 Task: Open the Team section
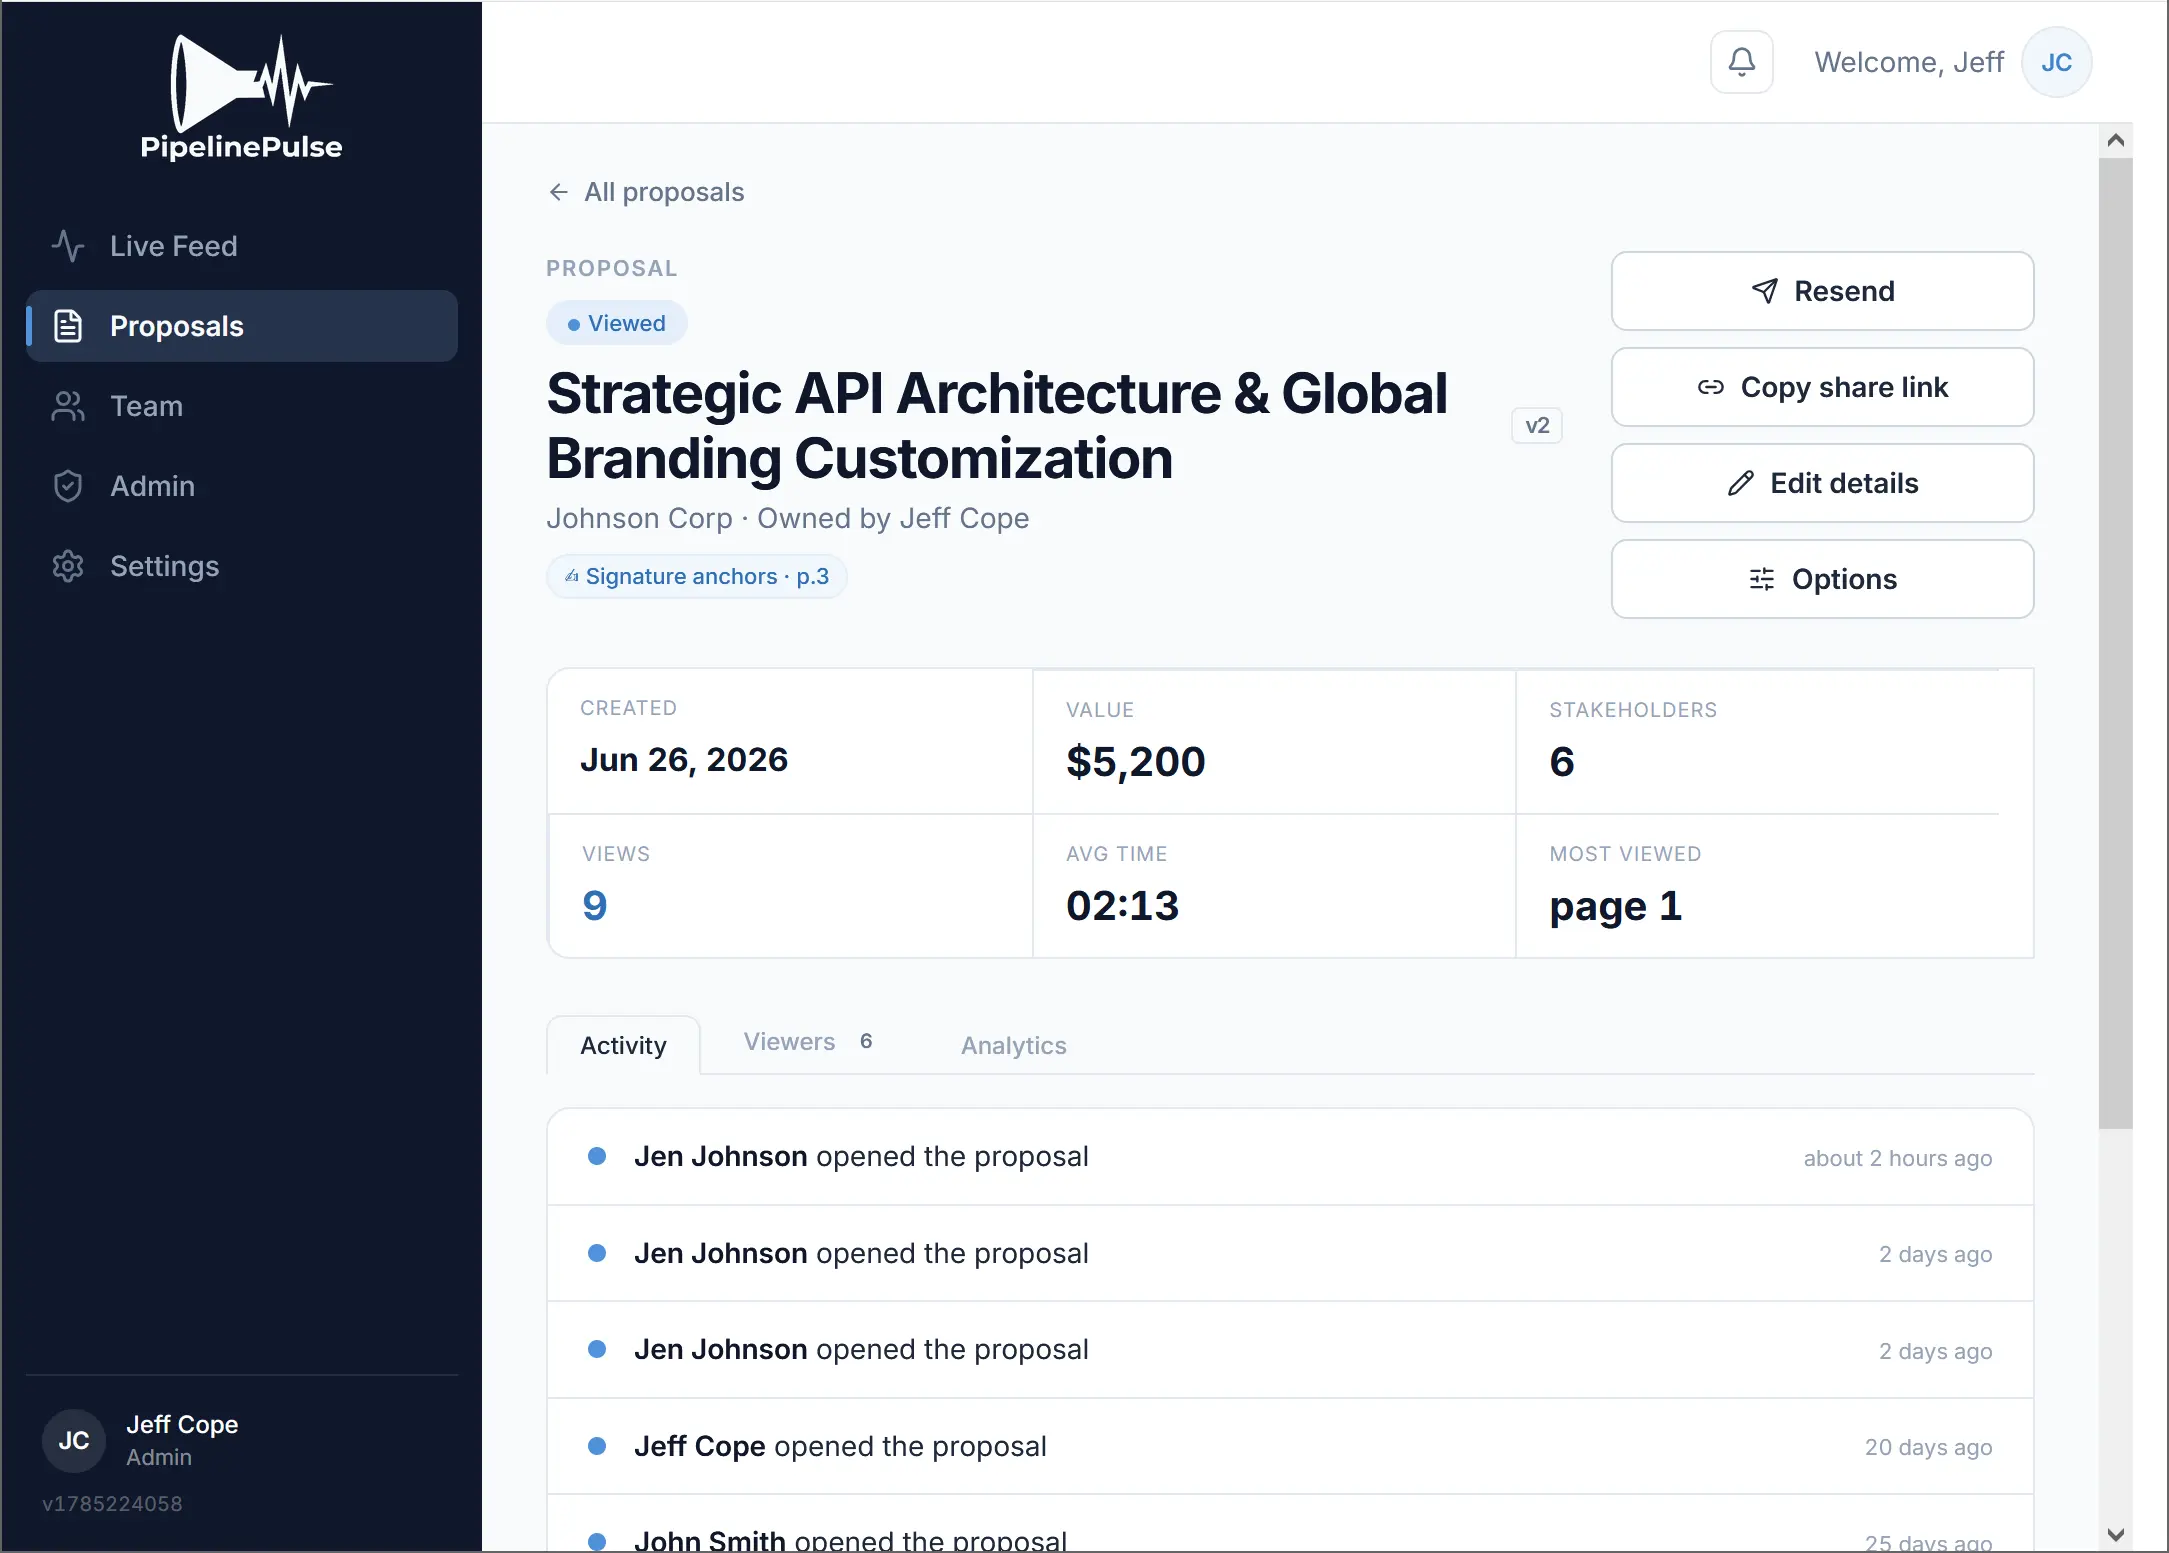coord(241,406)
